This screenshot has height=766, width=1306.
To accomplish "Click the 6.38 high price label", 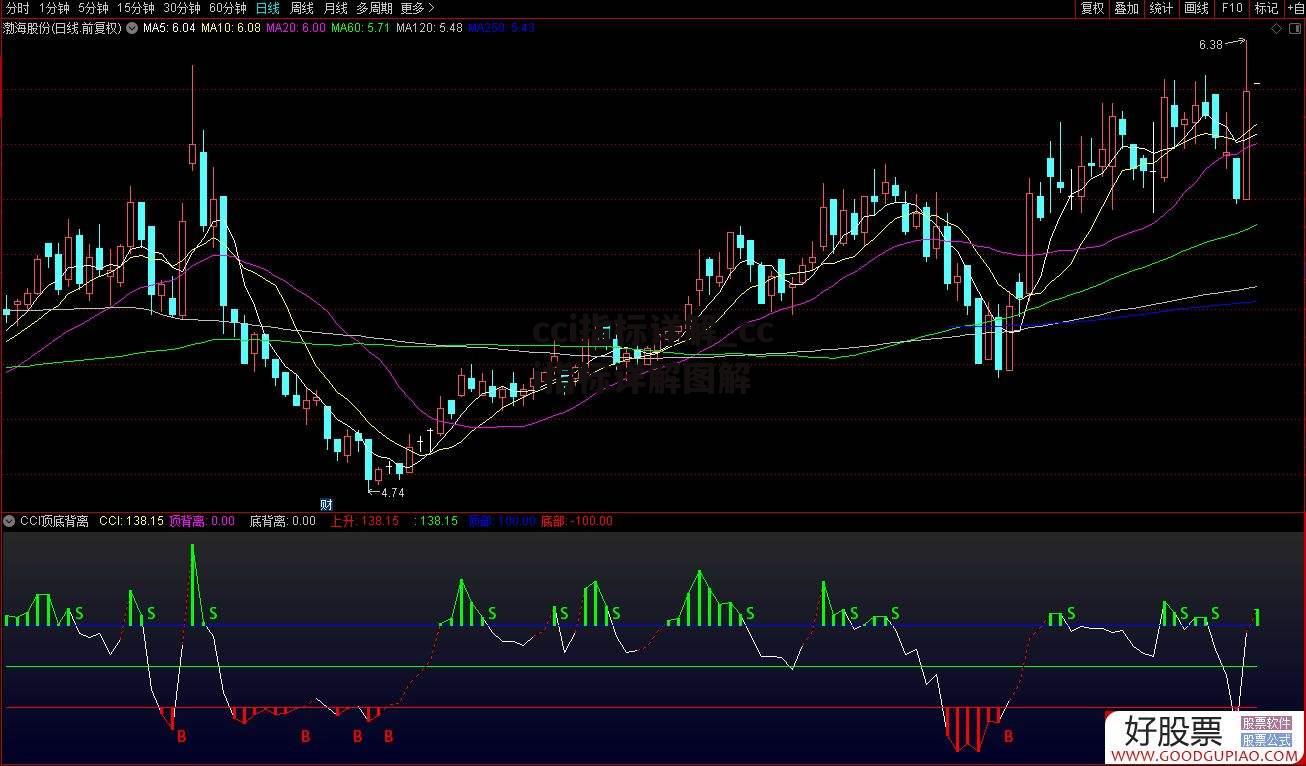I will coord(1210,44).
